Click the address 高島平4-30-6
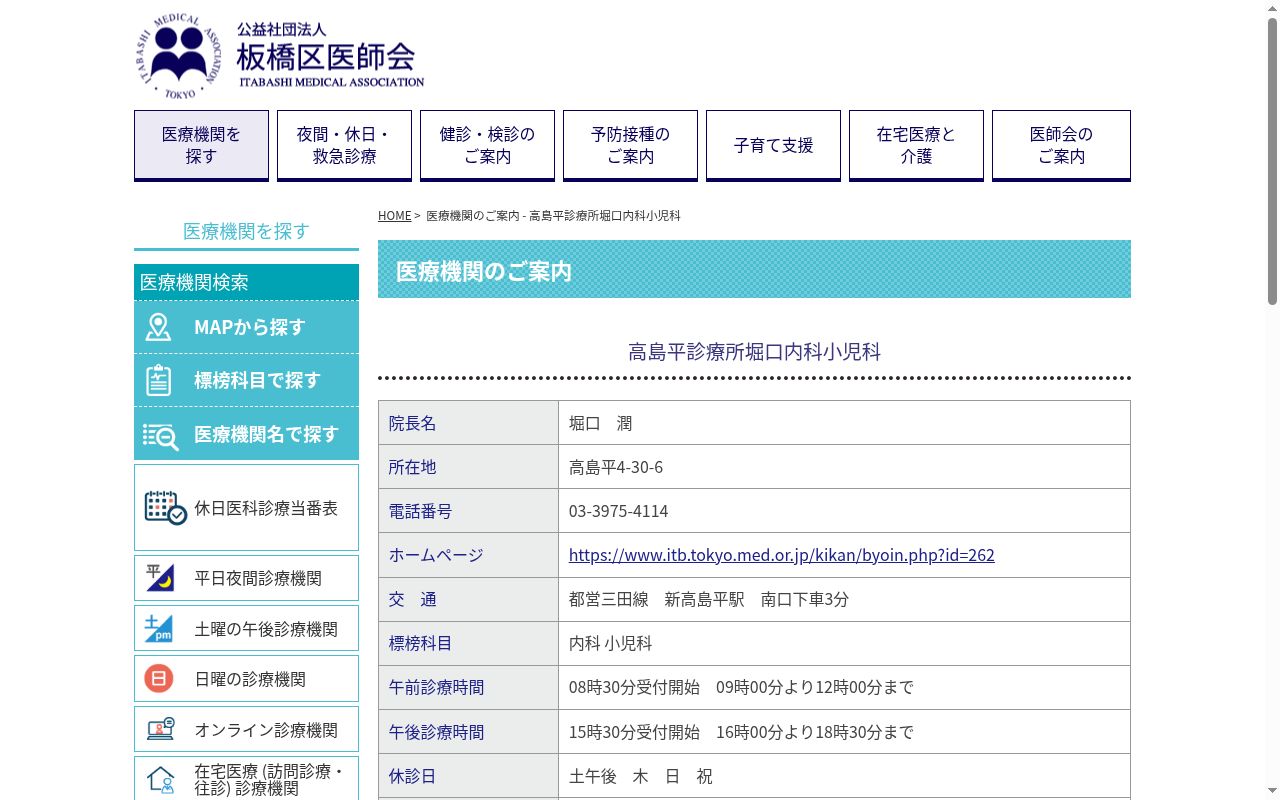The image size is (1280, 800). [x=616, y=467]
